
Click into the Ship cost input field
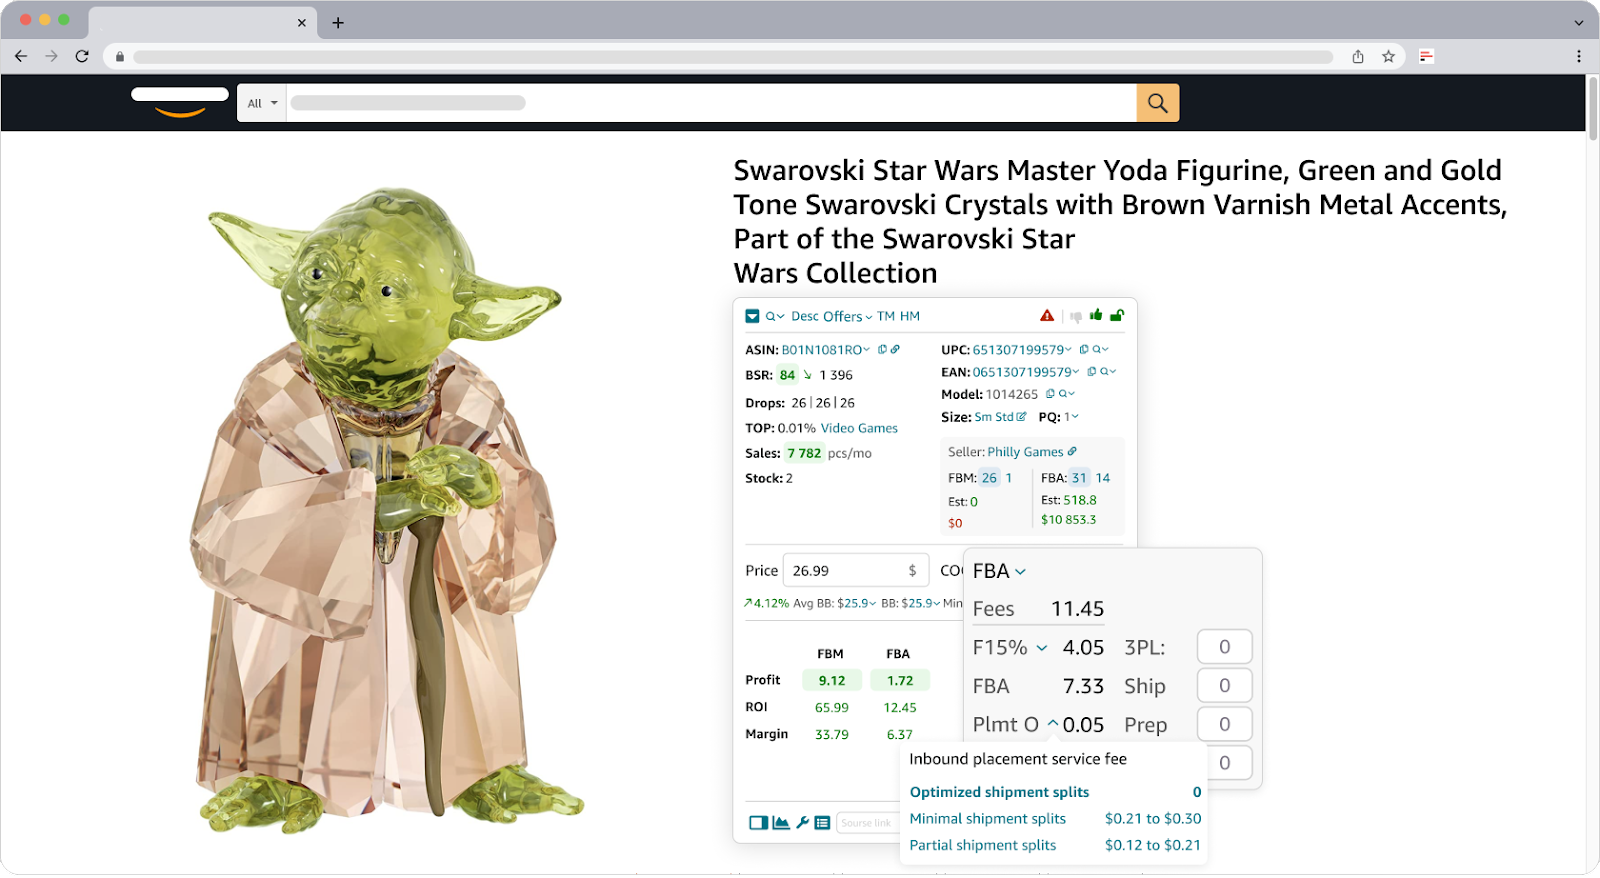(x=1224, y=686)
